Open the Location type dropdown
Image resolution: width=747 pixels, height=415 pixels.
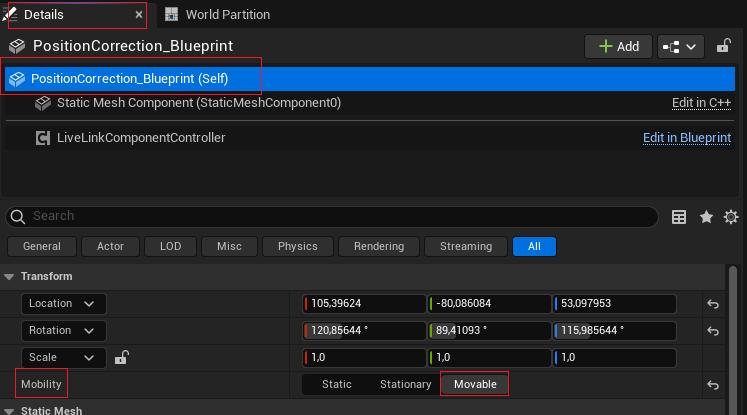click(x=63, y=304)
